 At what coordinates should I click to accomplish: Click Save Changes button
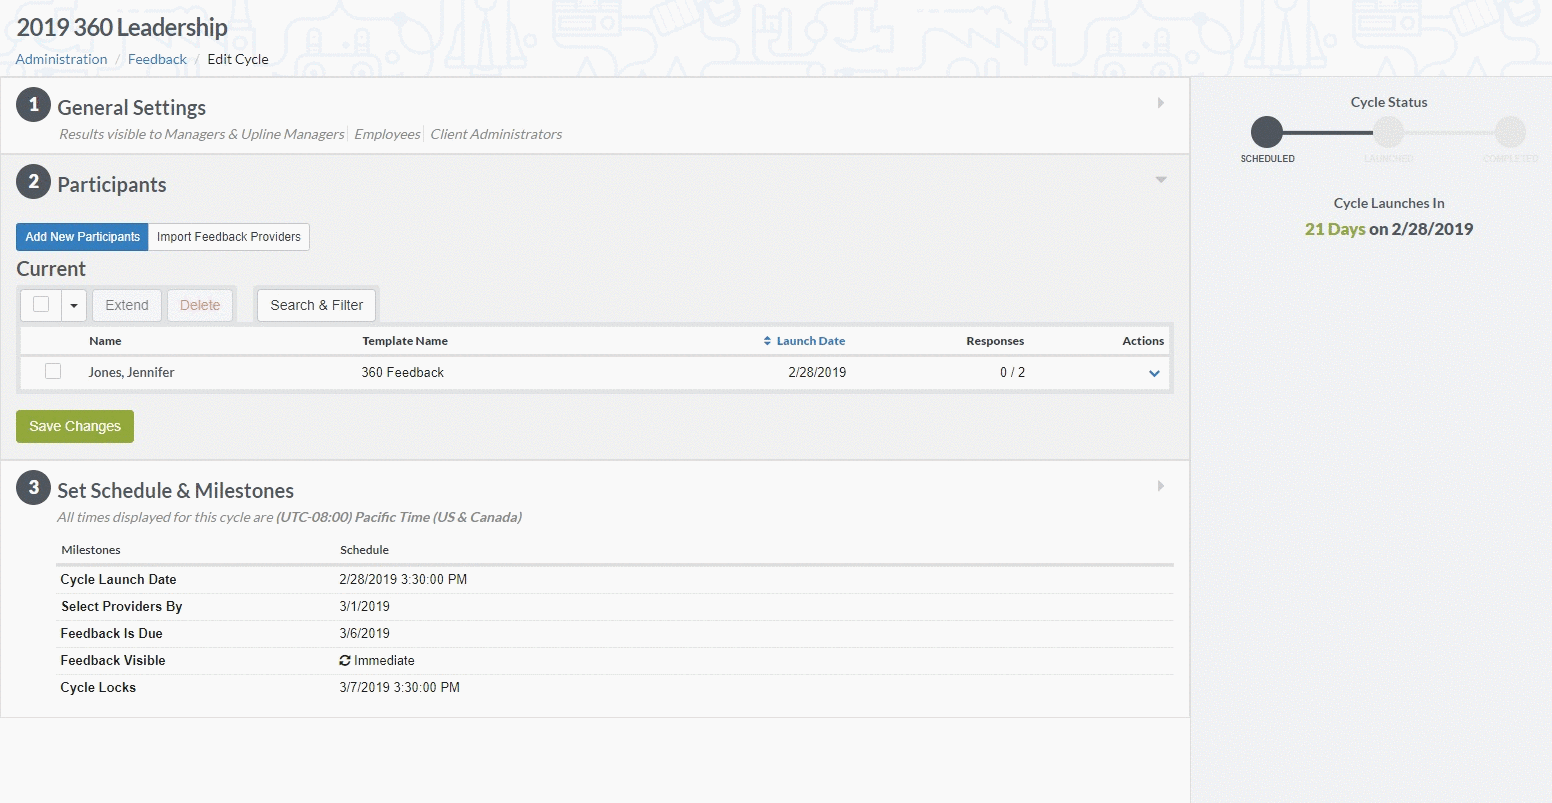tap(75, 426)
